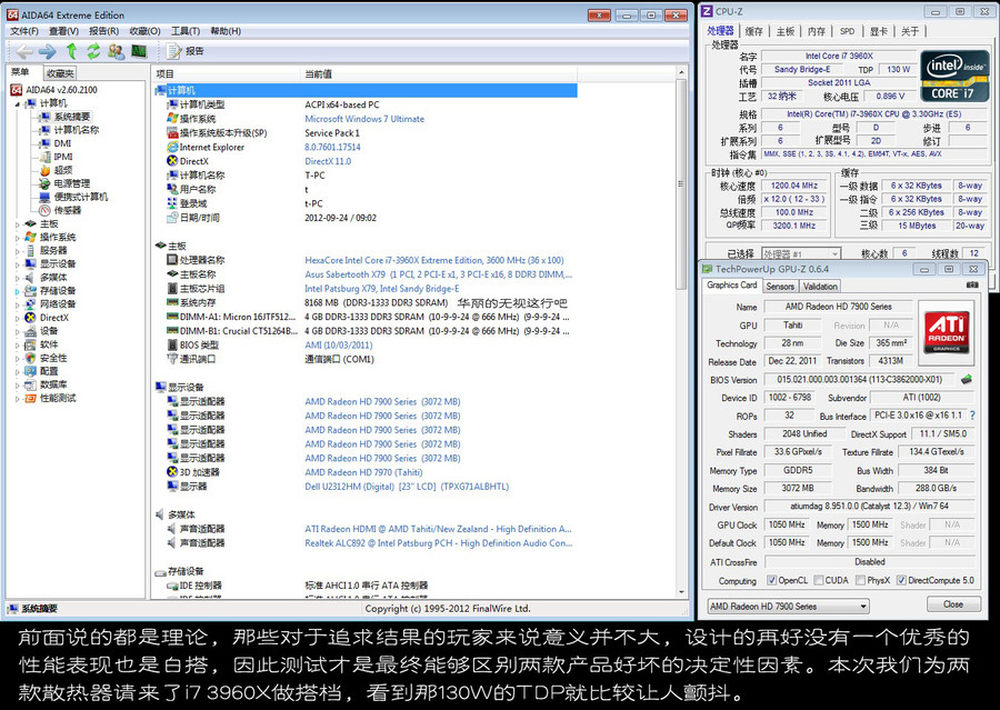The image size is (1000, 710).
Task: Click the Back arrow in AIDA64 toolbar
Action: click(24, 52)
